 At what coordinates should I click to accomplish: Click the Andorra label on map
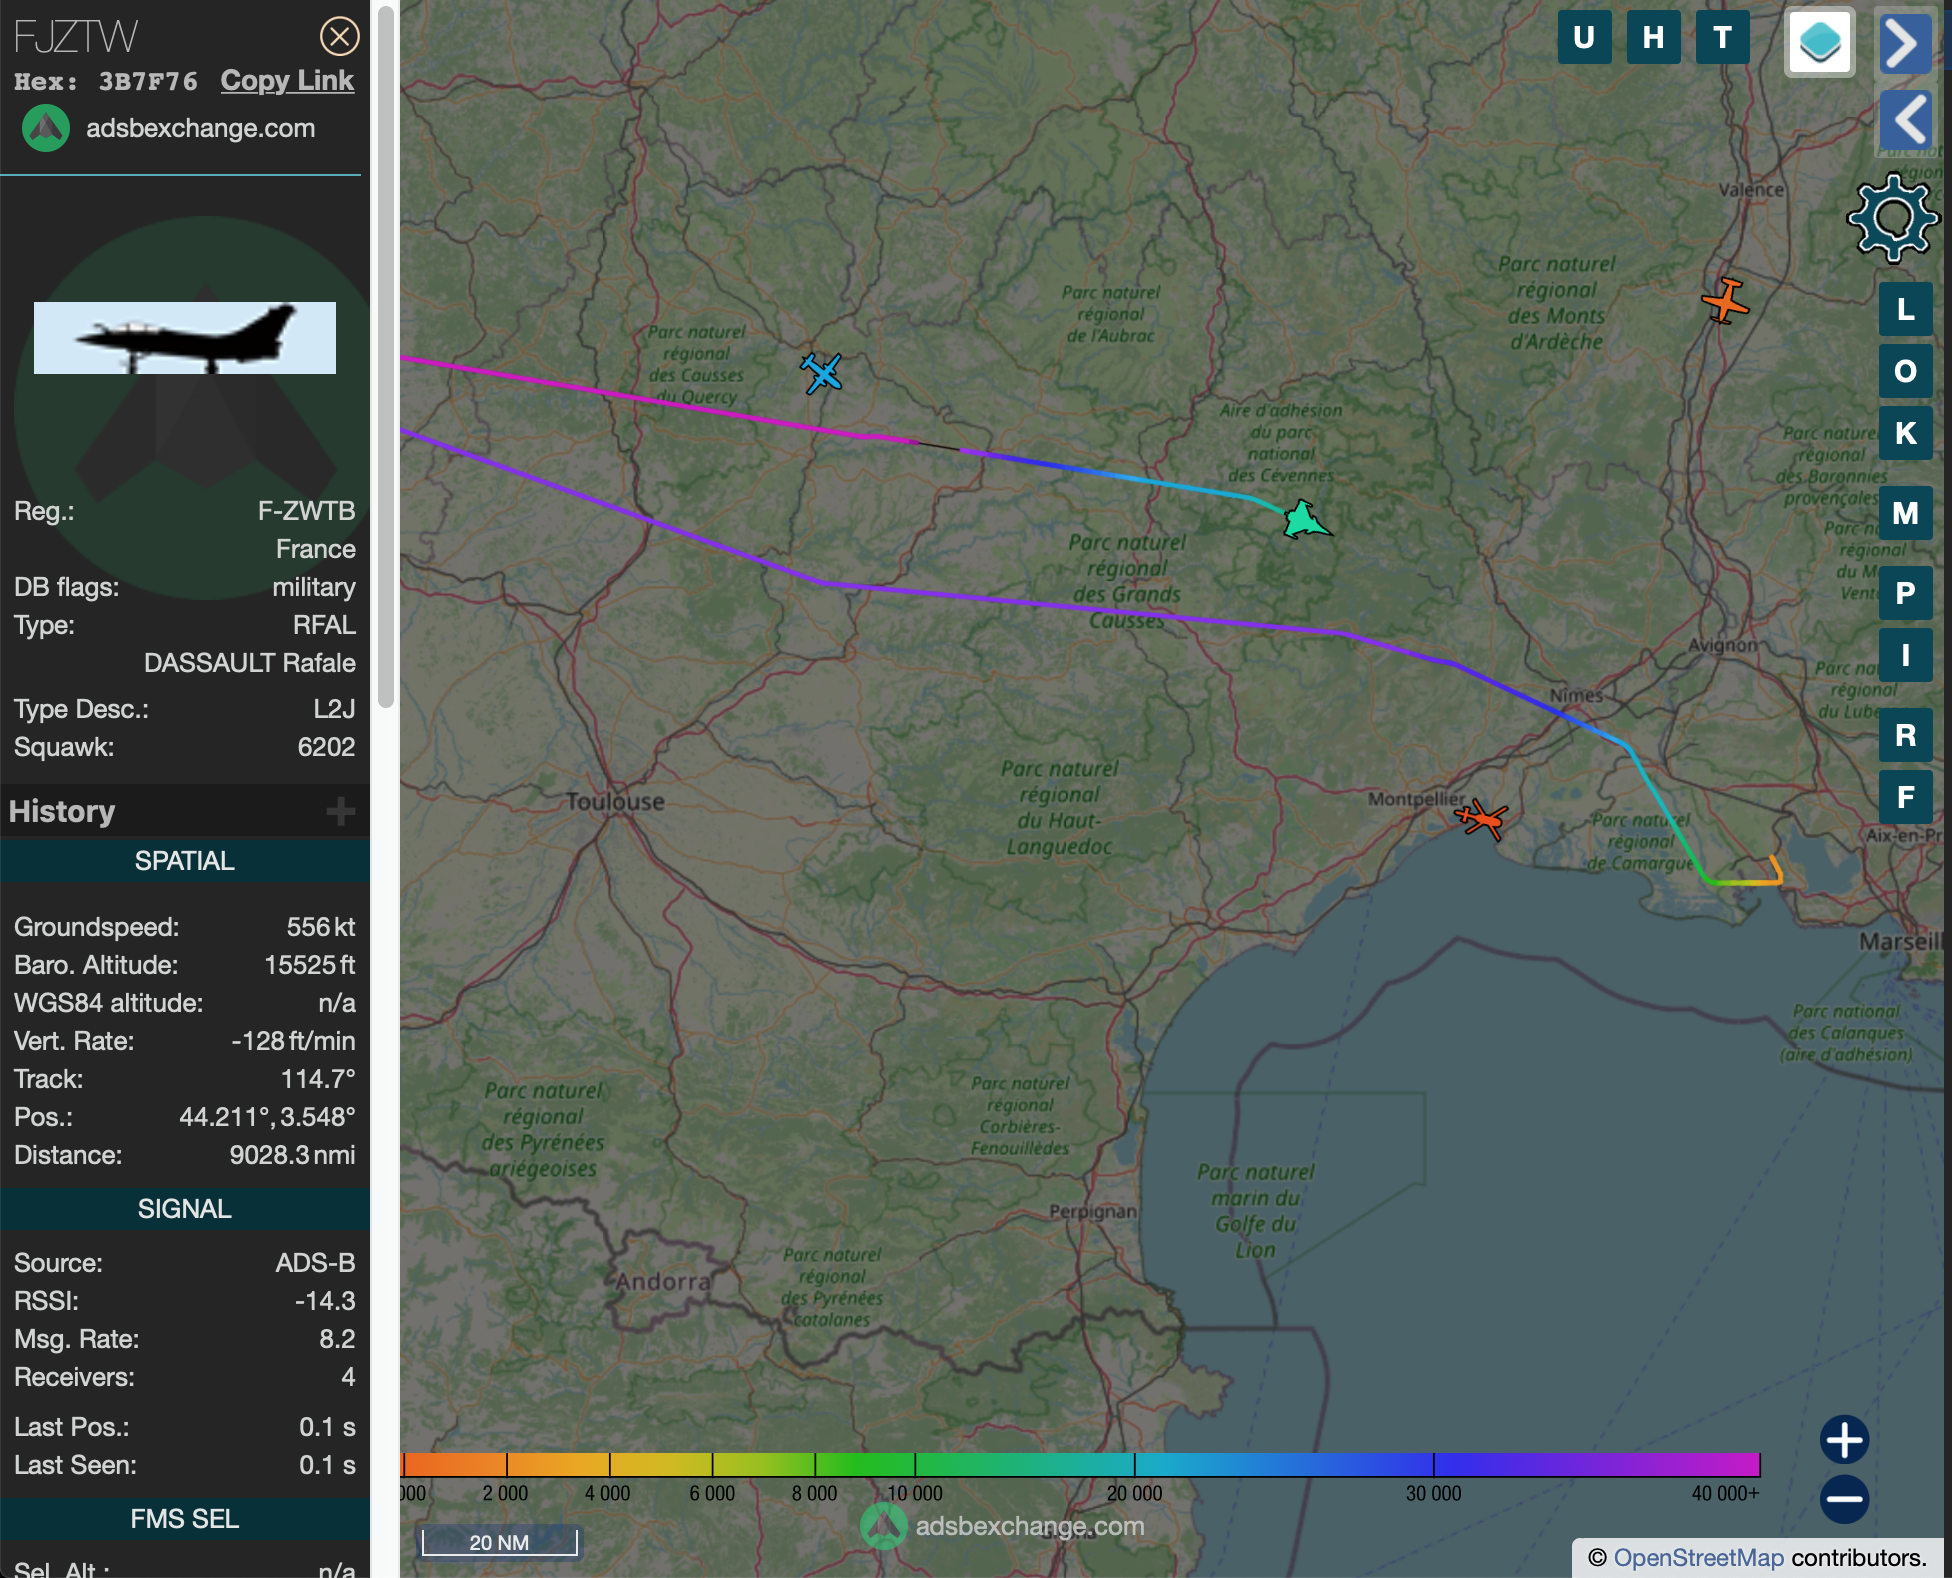click(x=663, y=1281)
